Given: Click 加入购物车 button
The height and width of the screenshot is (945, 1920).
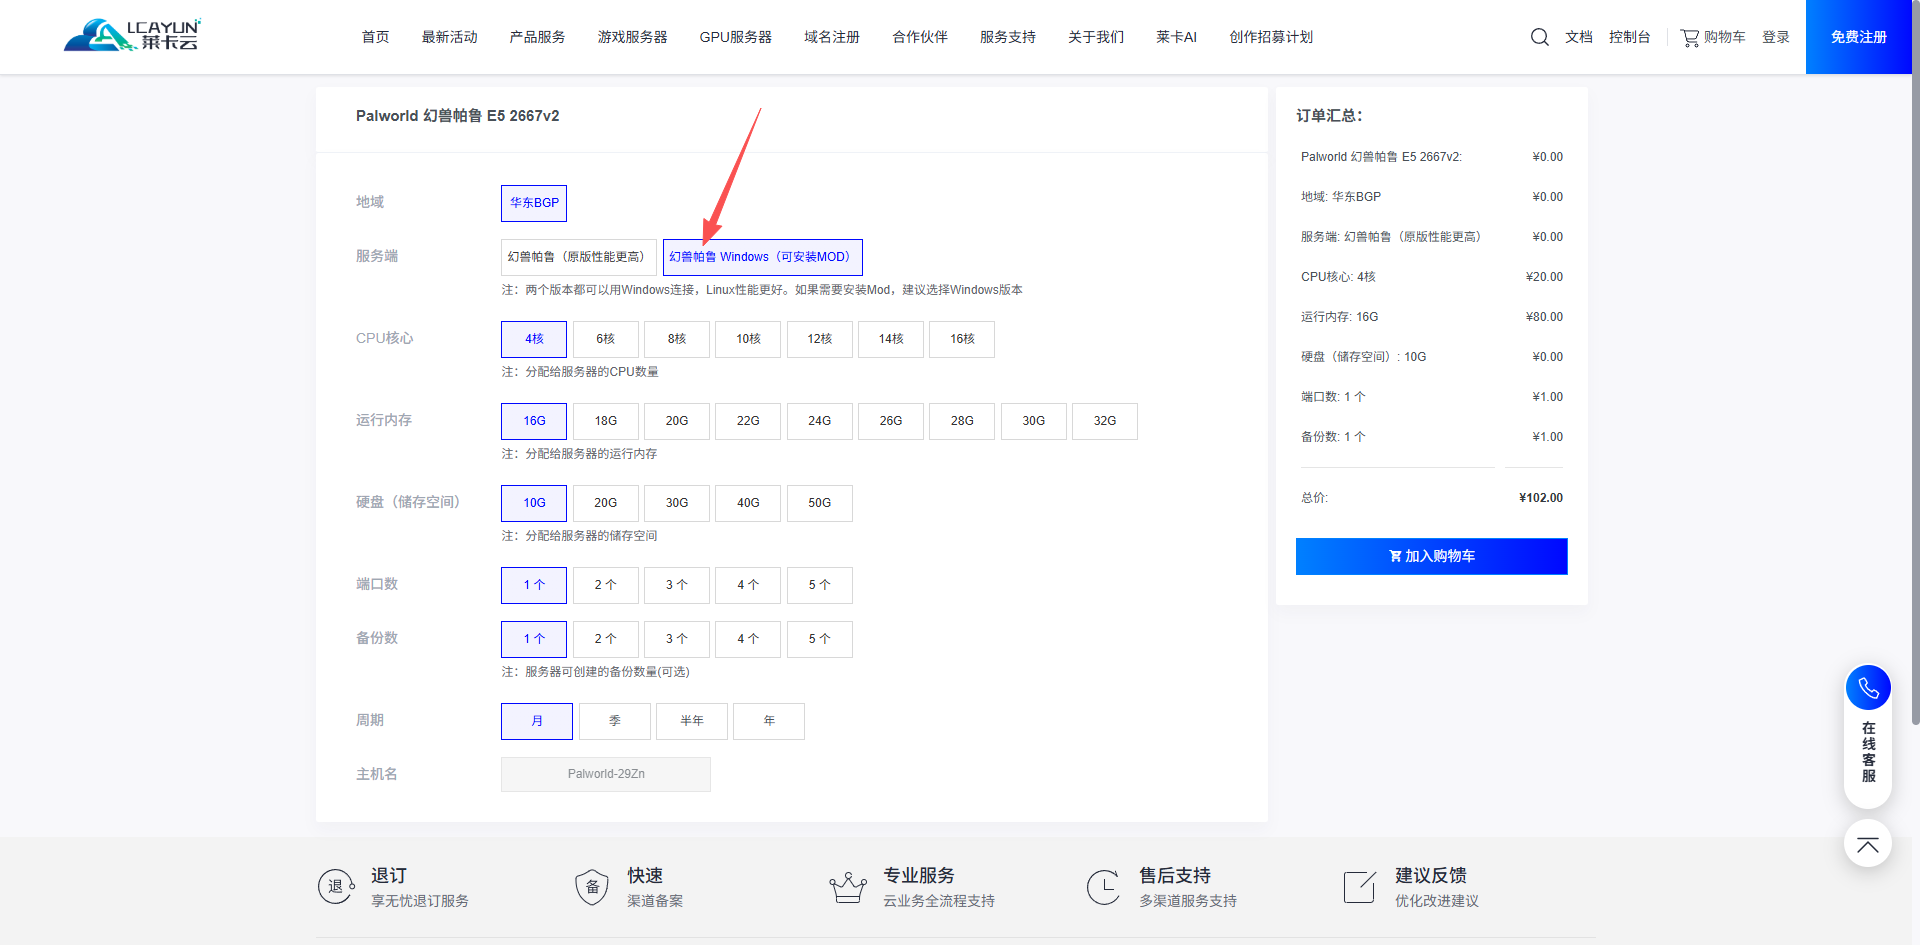Looking at the screenshot, I should (x=1432, y=556).
